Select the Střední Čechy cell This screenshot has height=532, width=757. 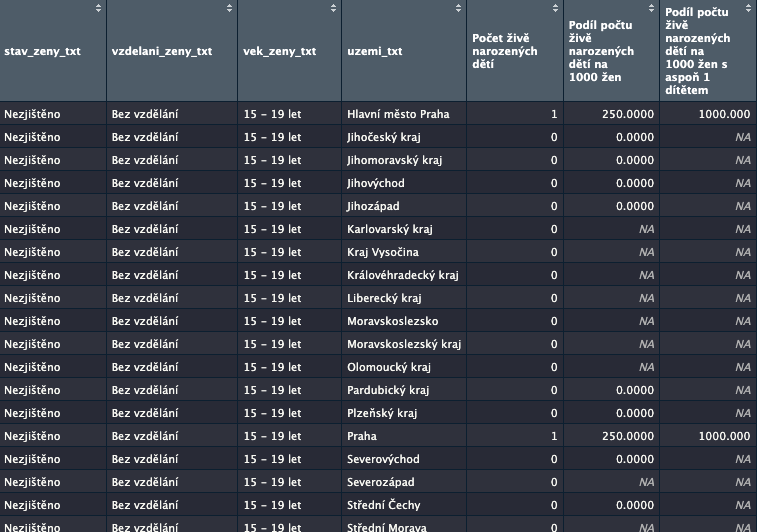tap(385, 505)
